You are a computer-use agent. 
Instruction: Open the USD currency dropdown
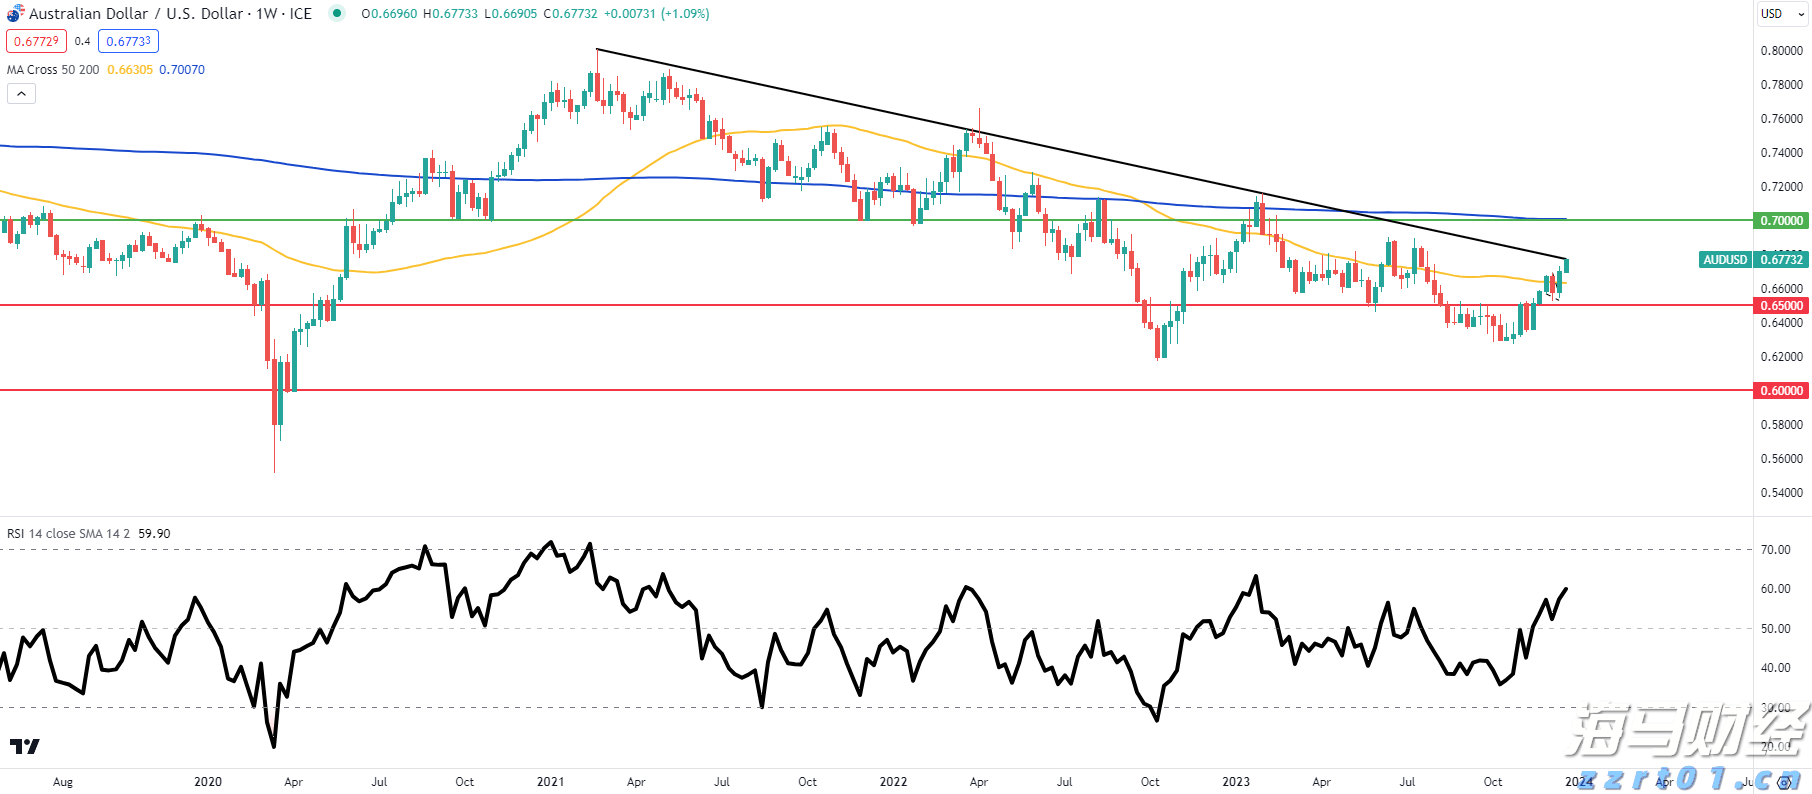(x=1783, y=14)
